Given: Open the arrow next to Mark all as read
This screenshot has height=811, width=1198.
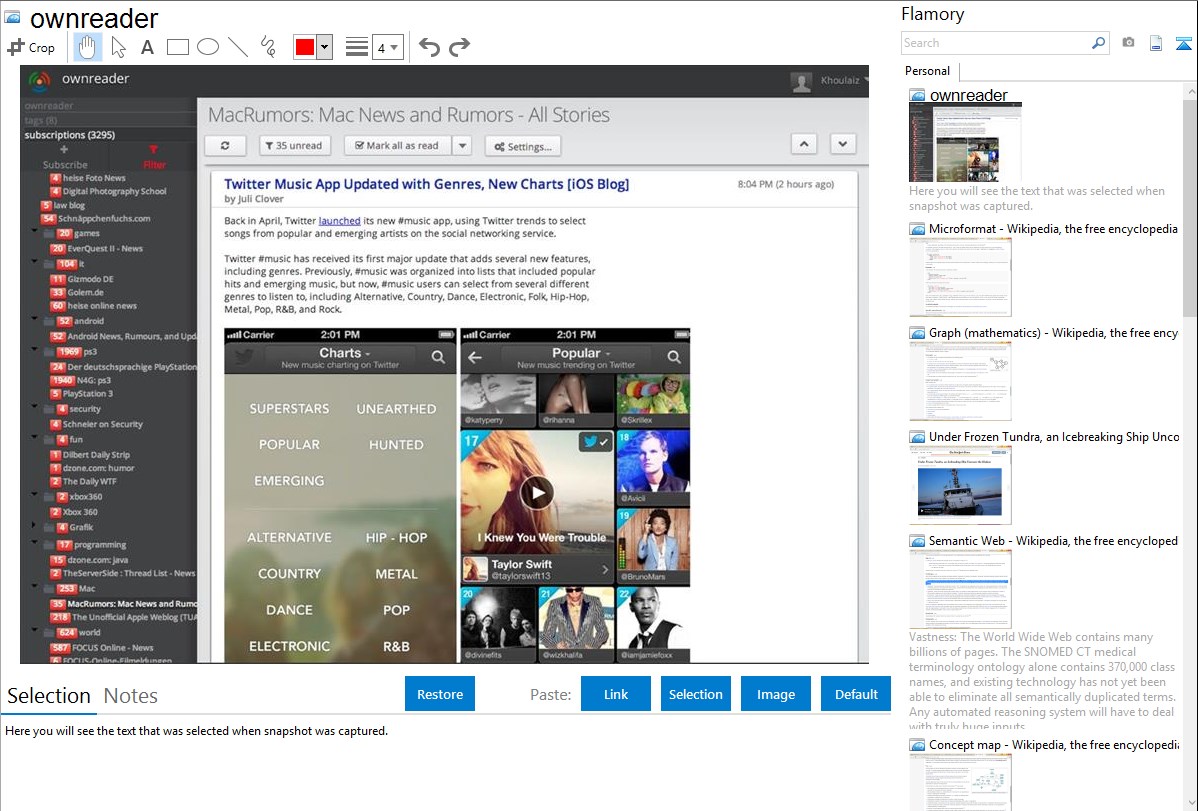Looking at the screenshot, I should 462,145.
